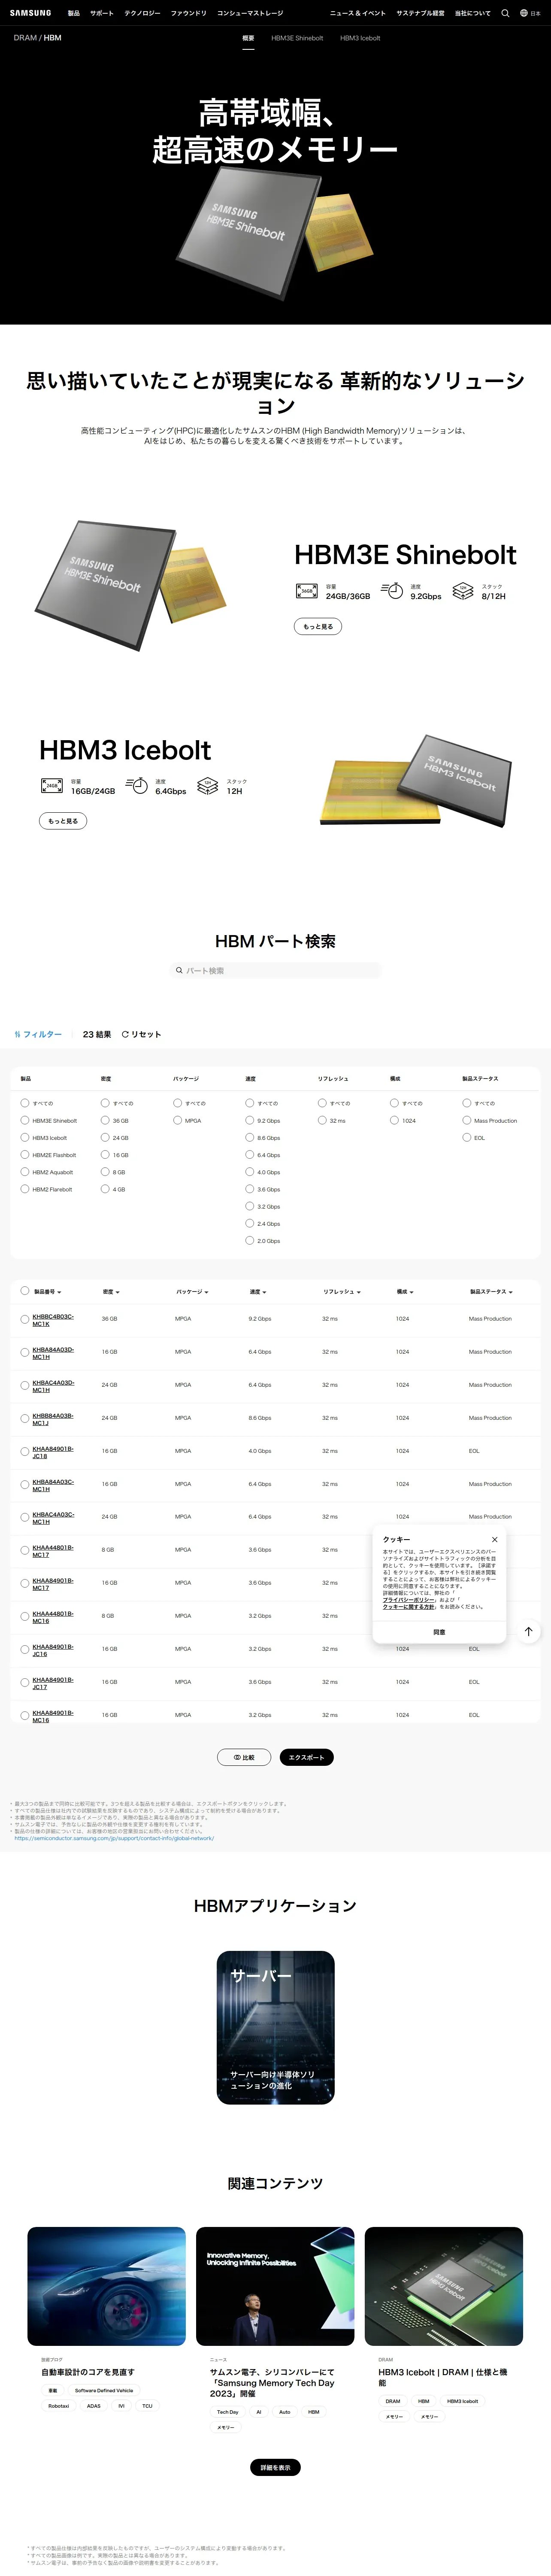
Task: Sort the table by 製品ステータス column
Action: pos(491,1291)
